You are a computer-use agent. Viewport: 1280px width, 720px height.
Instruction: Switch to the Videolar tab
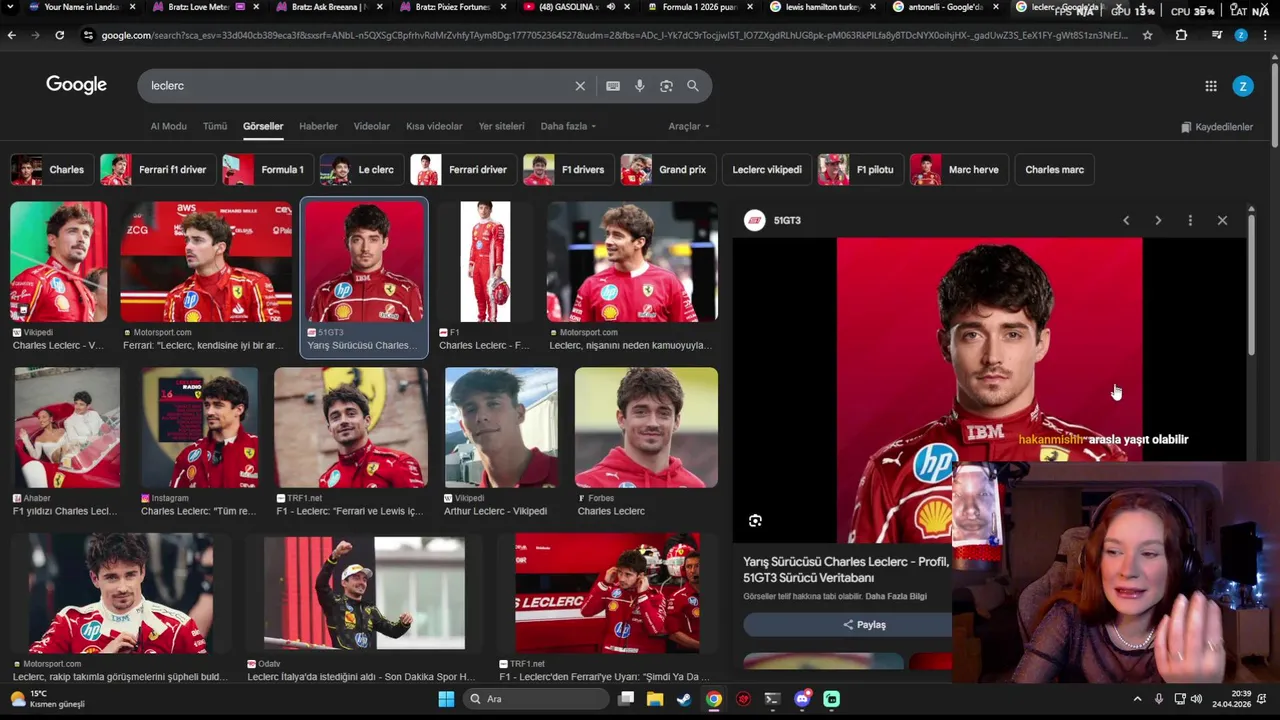372,126
